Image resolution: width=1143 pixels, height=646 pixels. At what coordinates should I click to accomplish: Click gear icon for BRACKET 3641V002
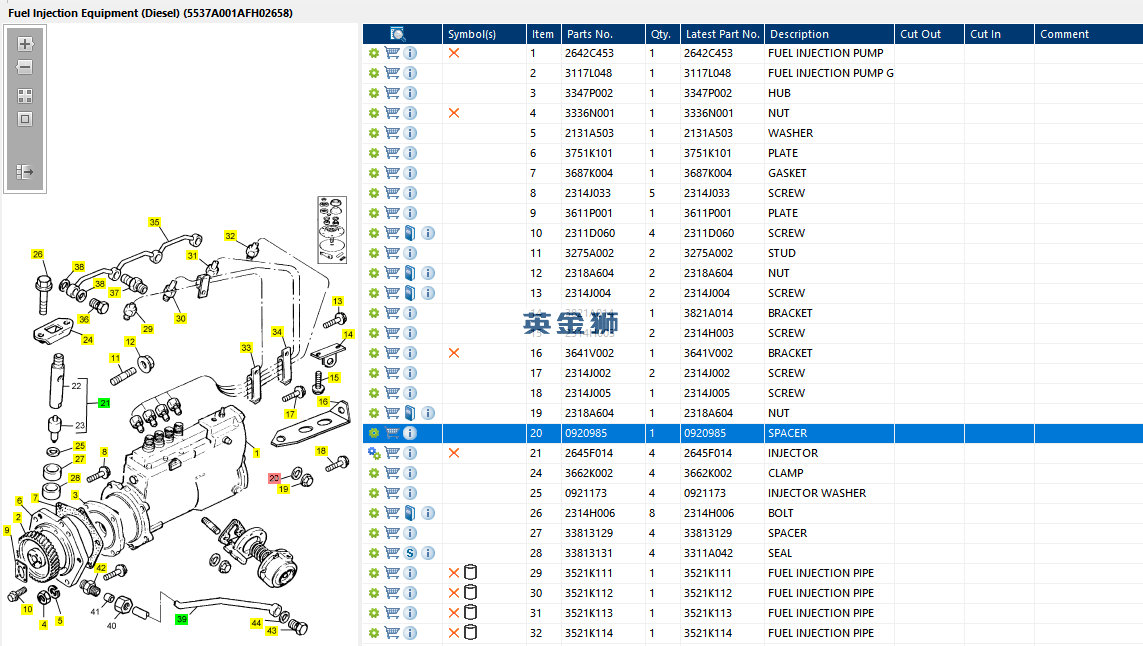pyautogui.click(x=374, y=353)
